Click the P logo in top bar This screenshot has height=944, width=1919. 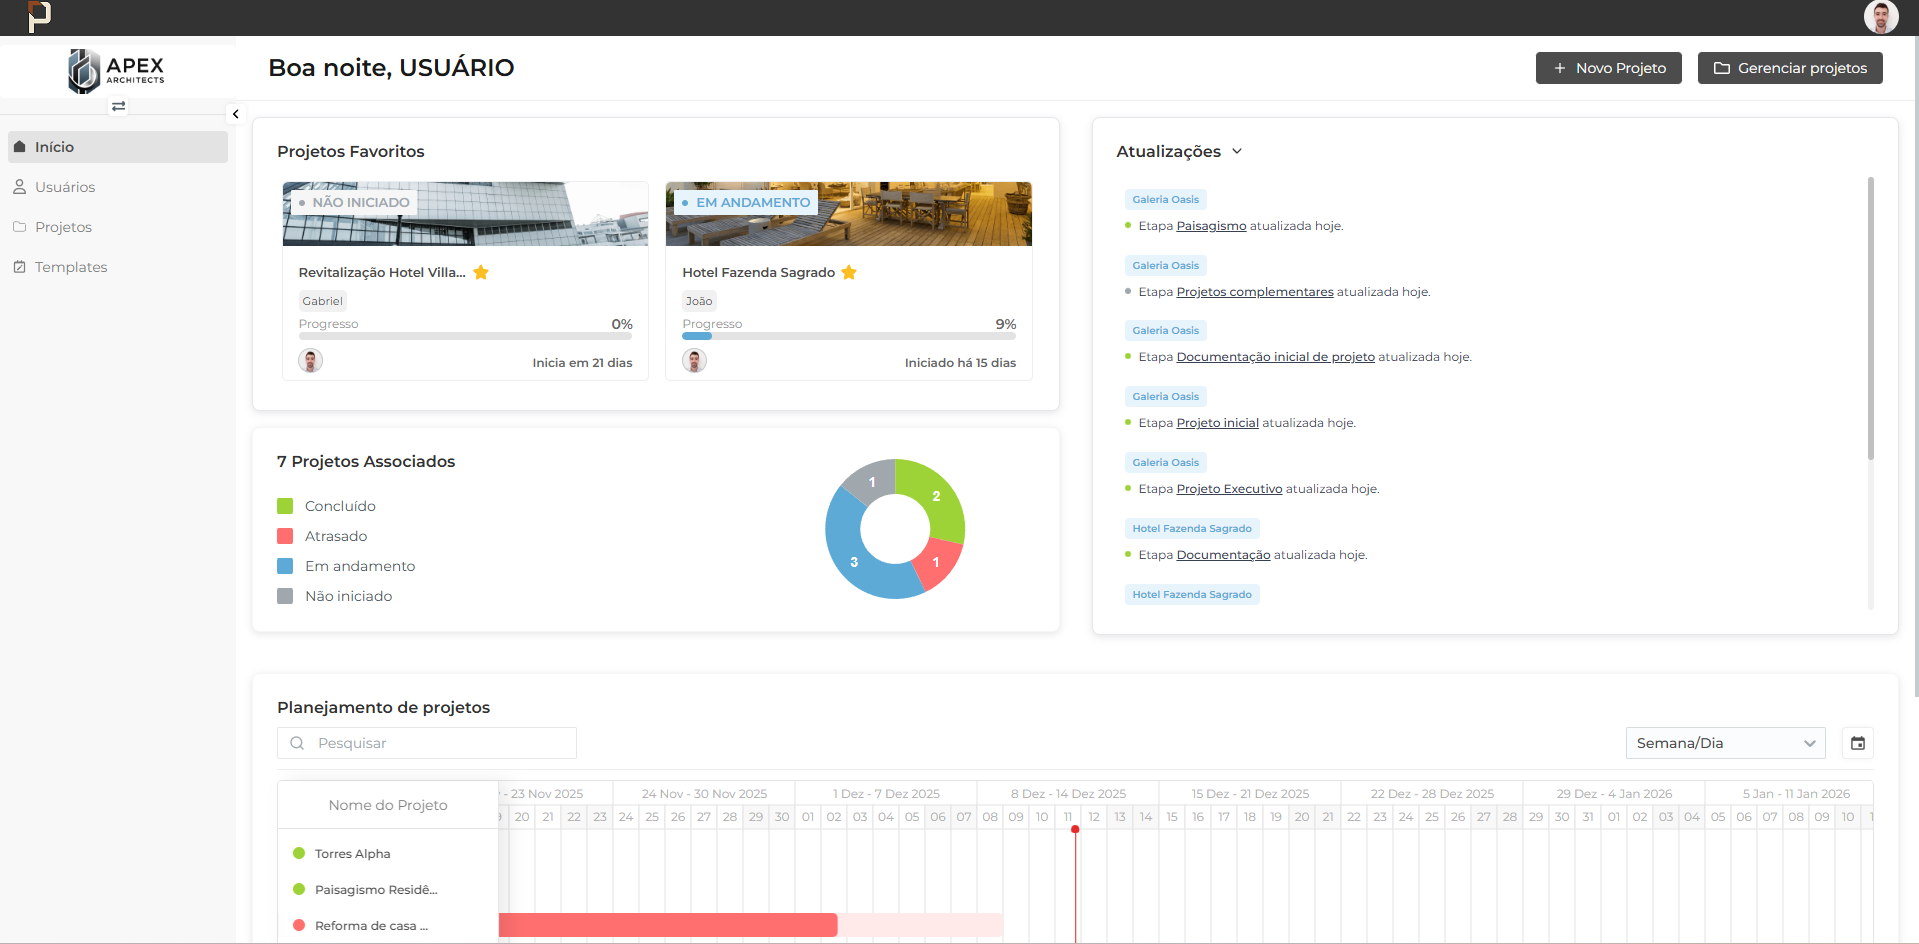[x=39, y=17]
